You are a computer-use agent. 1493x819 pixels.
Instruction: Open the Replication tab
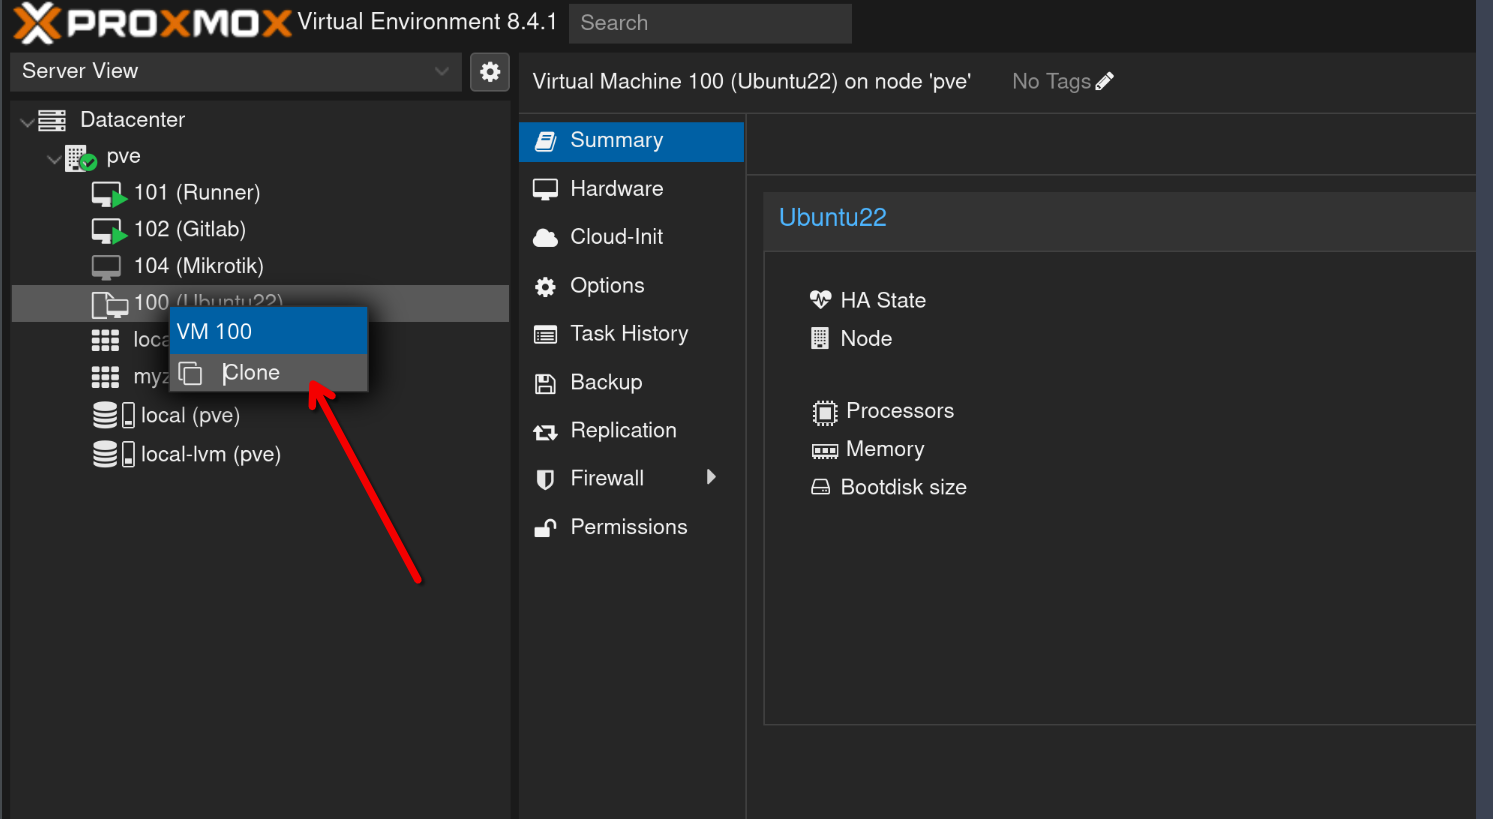click(x=631, y=431)
